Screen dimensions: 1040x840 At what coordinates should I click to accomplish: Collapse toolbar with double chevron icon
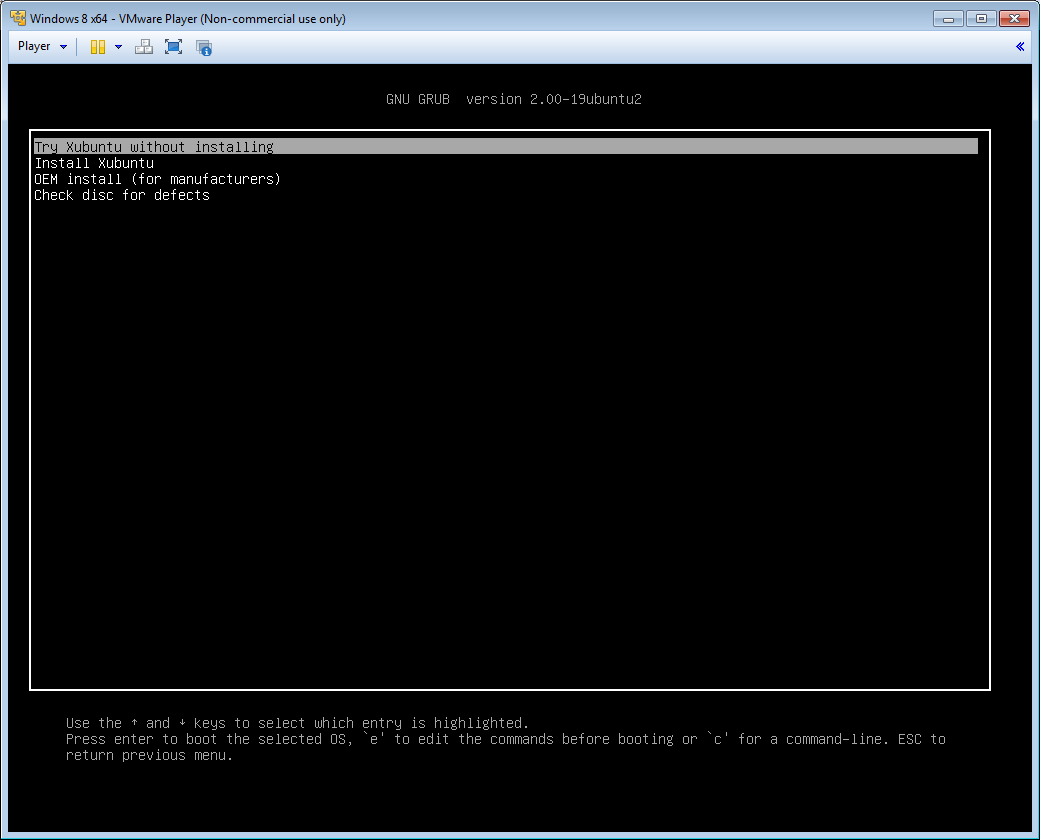click(x=1020, y=46)
